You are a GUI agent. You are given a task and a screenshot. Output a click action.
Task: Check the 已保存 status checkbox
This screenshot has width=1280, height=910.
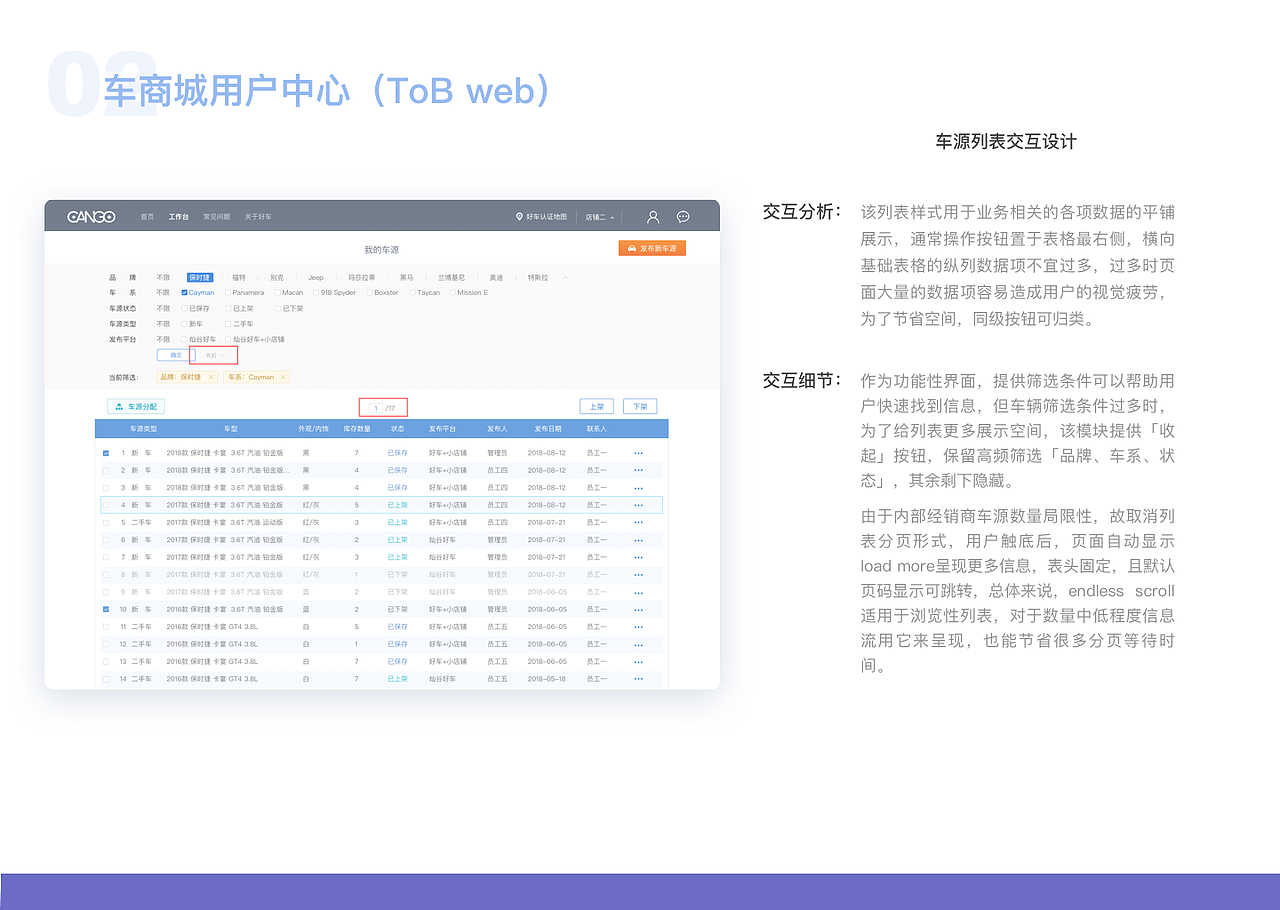[x=184, y=308]
